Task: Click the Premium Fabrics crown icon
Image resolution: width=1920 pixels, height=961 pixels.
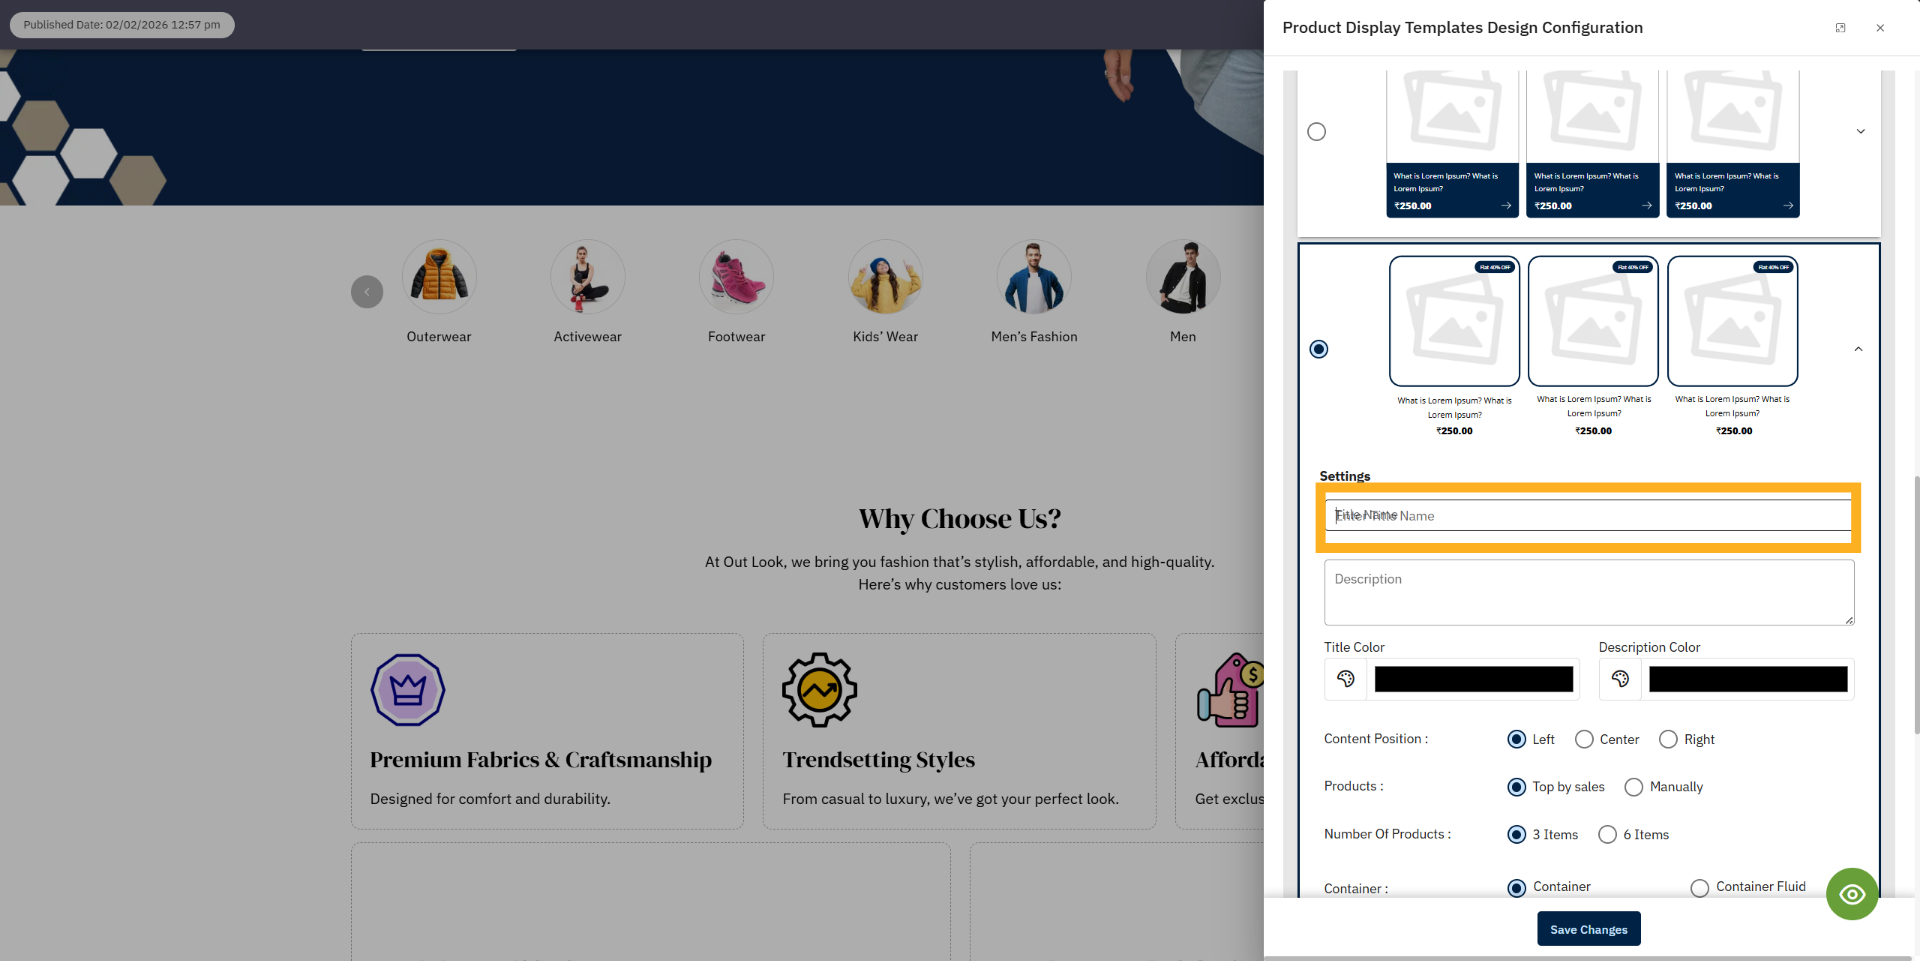Action: point(407,689)
